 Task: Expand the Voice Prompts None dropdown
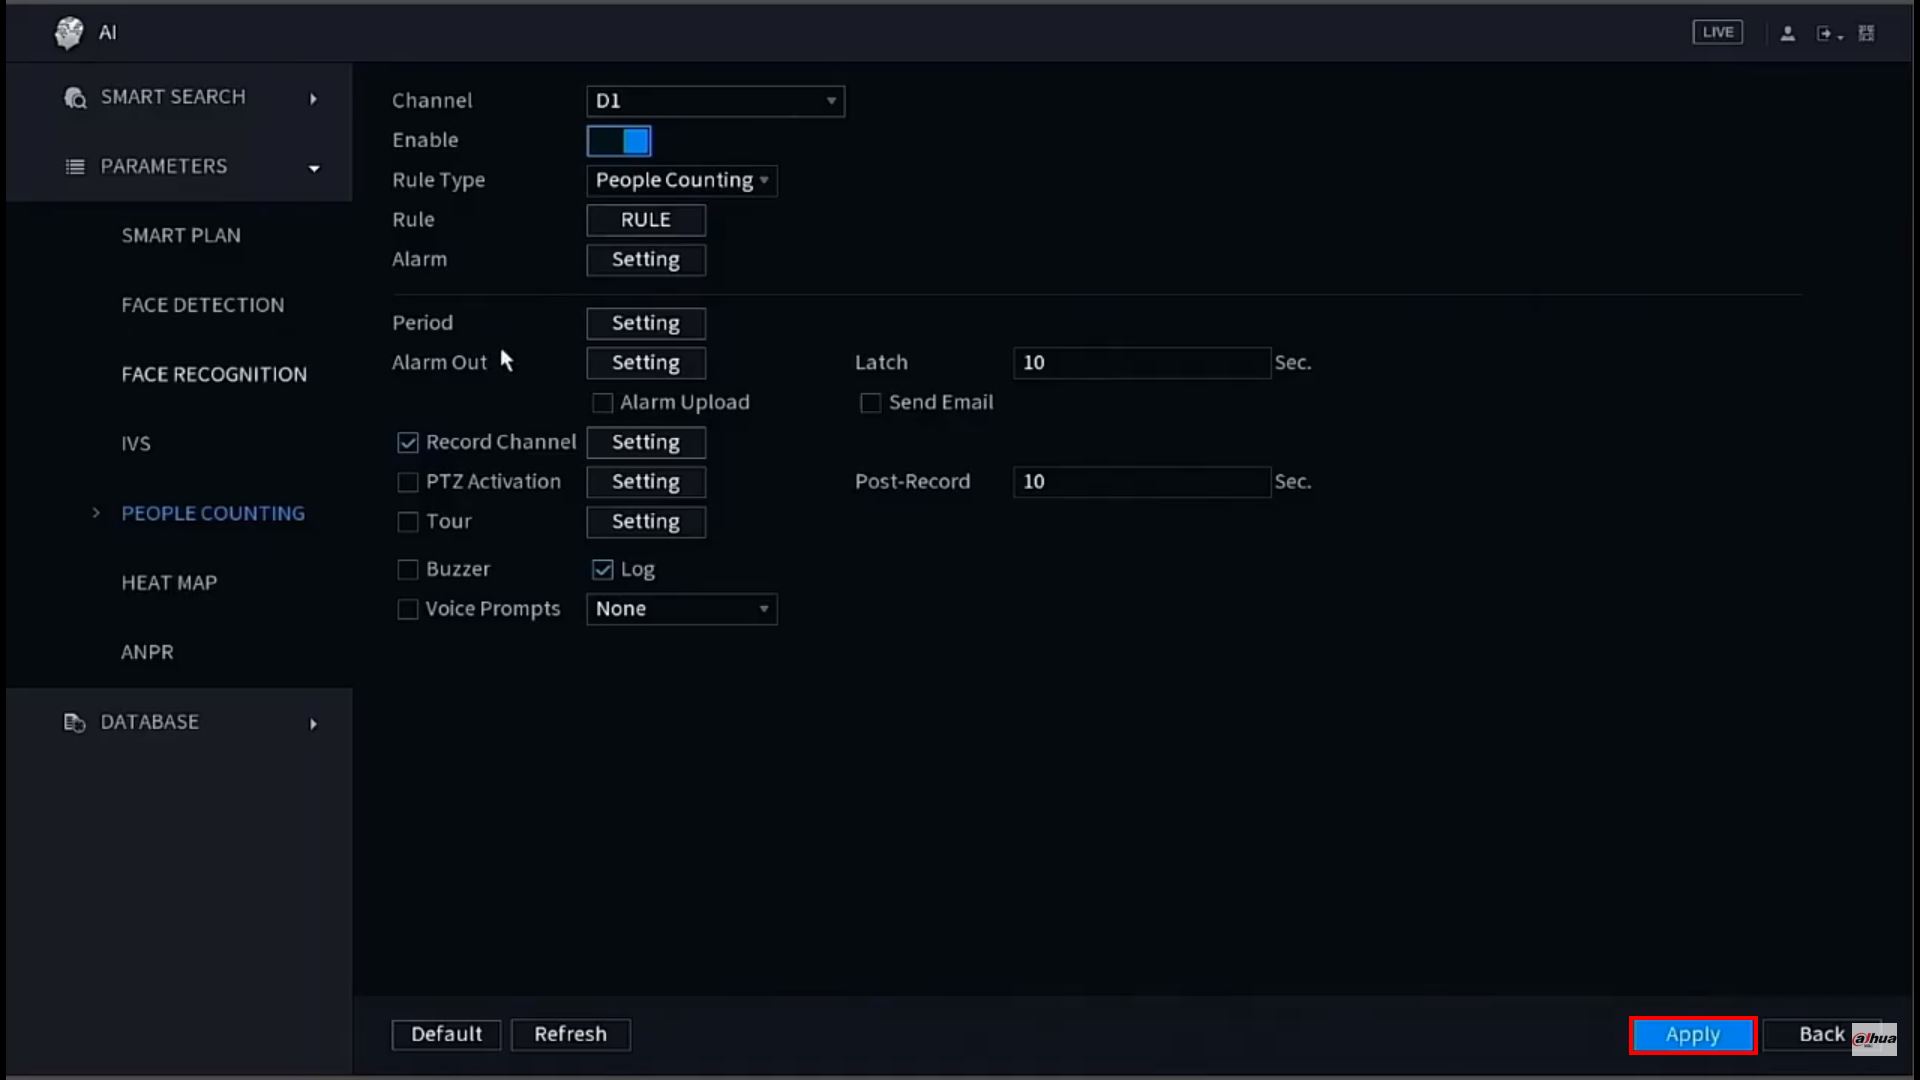681,609
